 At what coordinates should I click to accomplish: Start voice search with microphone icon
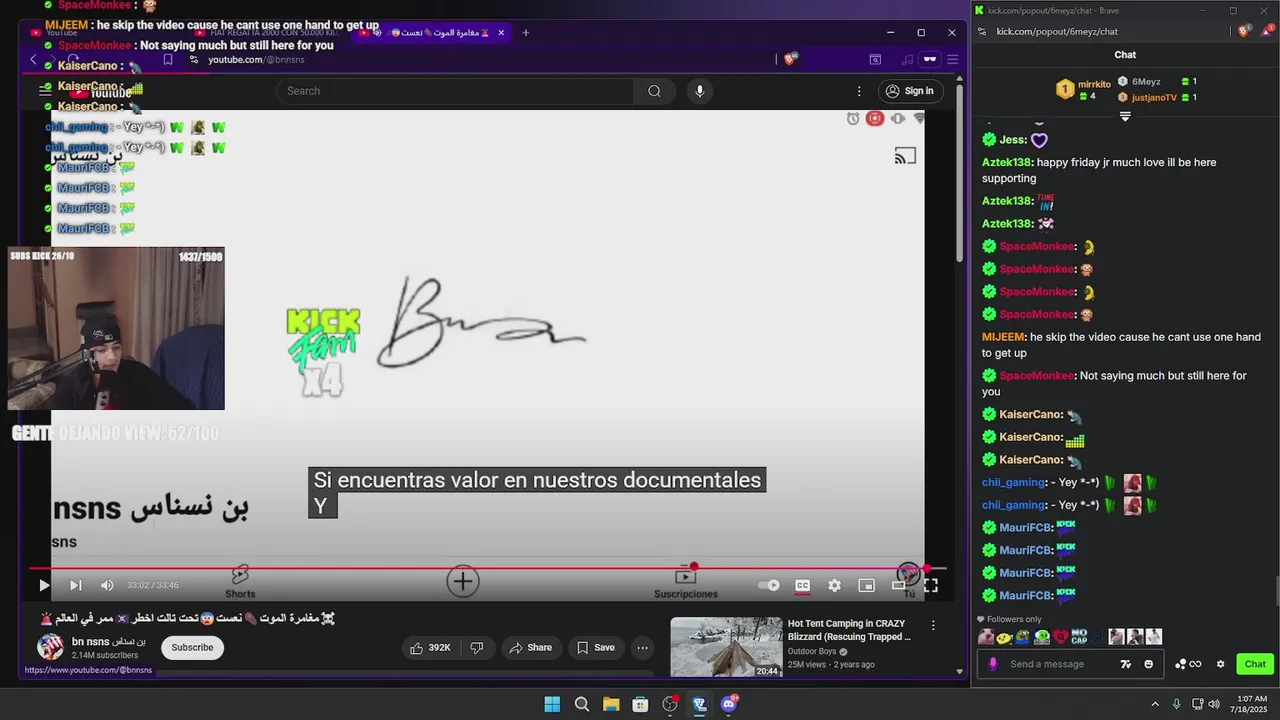(699, 91)
